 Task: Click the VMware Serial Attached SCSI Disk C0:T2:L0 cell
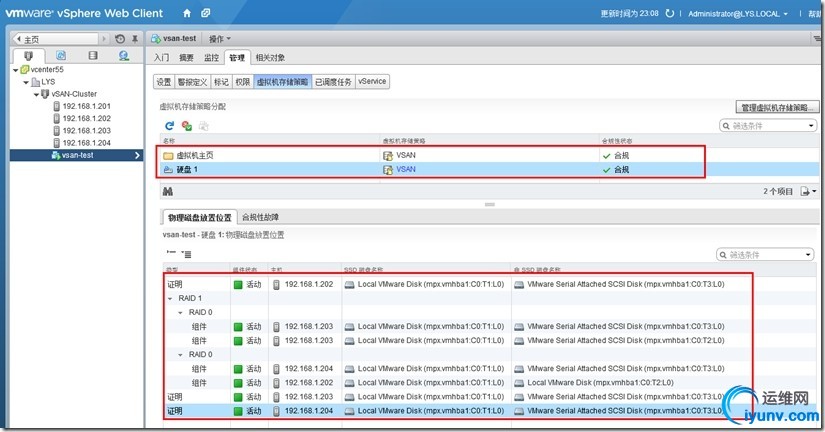click(x=626, y=340)
